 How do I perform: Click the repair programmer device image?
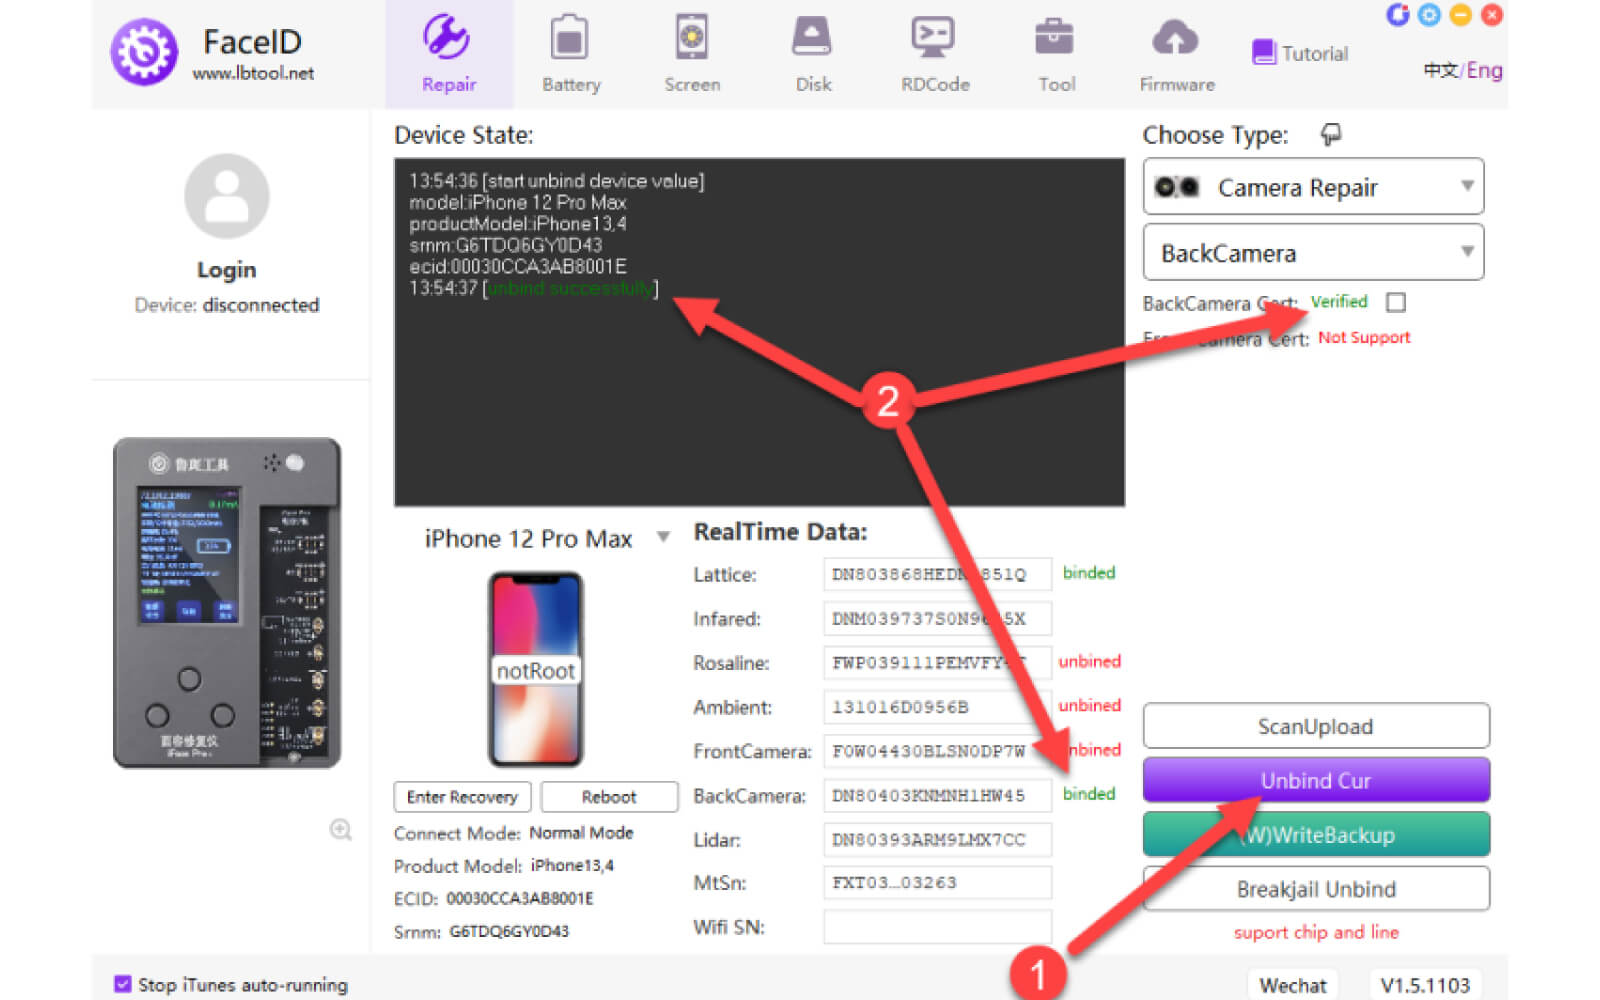[227, 603]
